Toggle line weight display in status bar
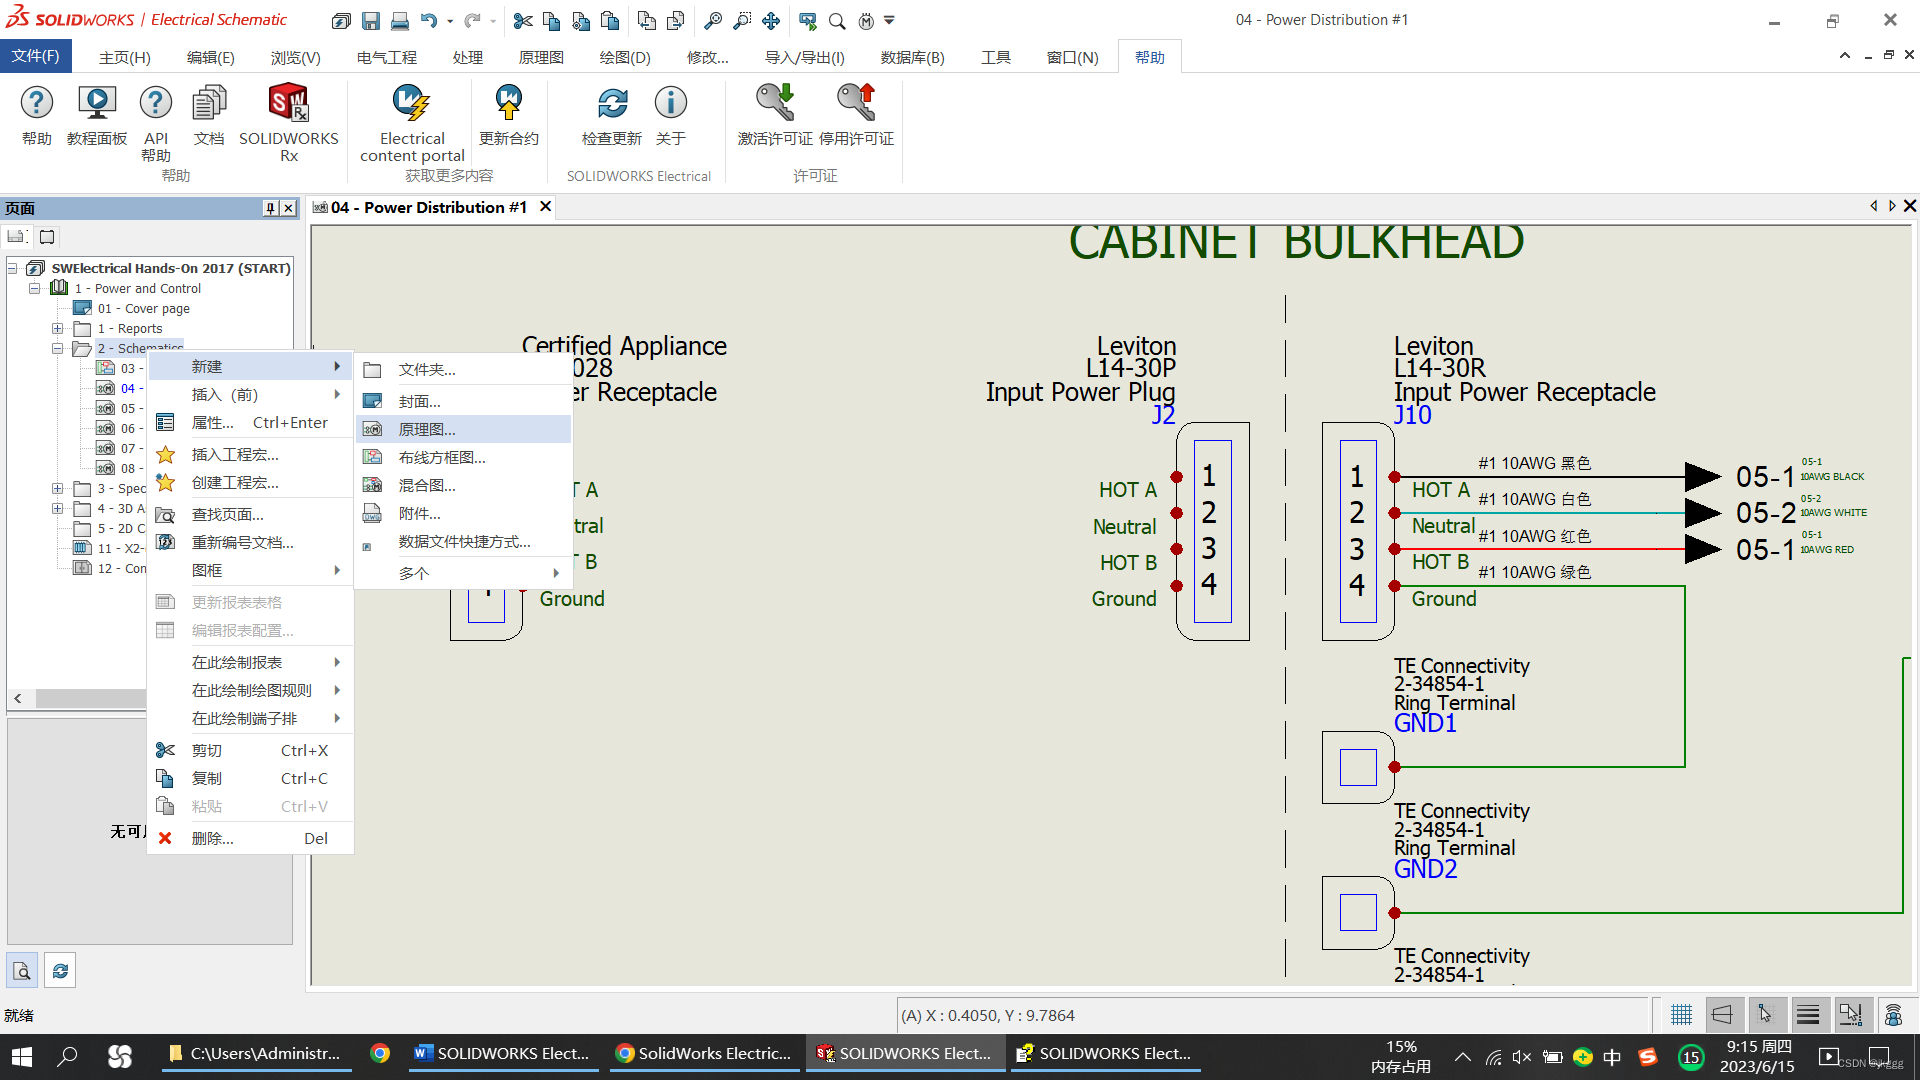This screenshot has height=1080, width=1920. click(1808, 1015)
